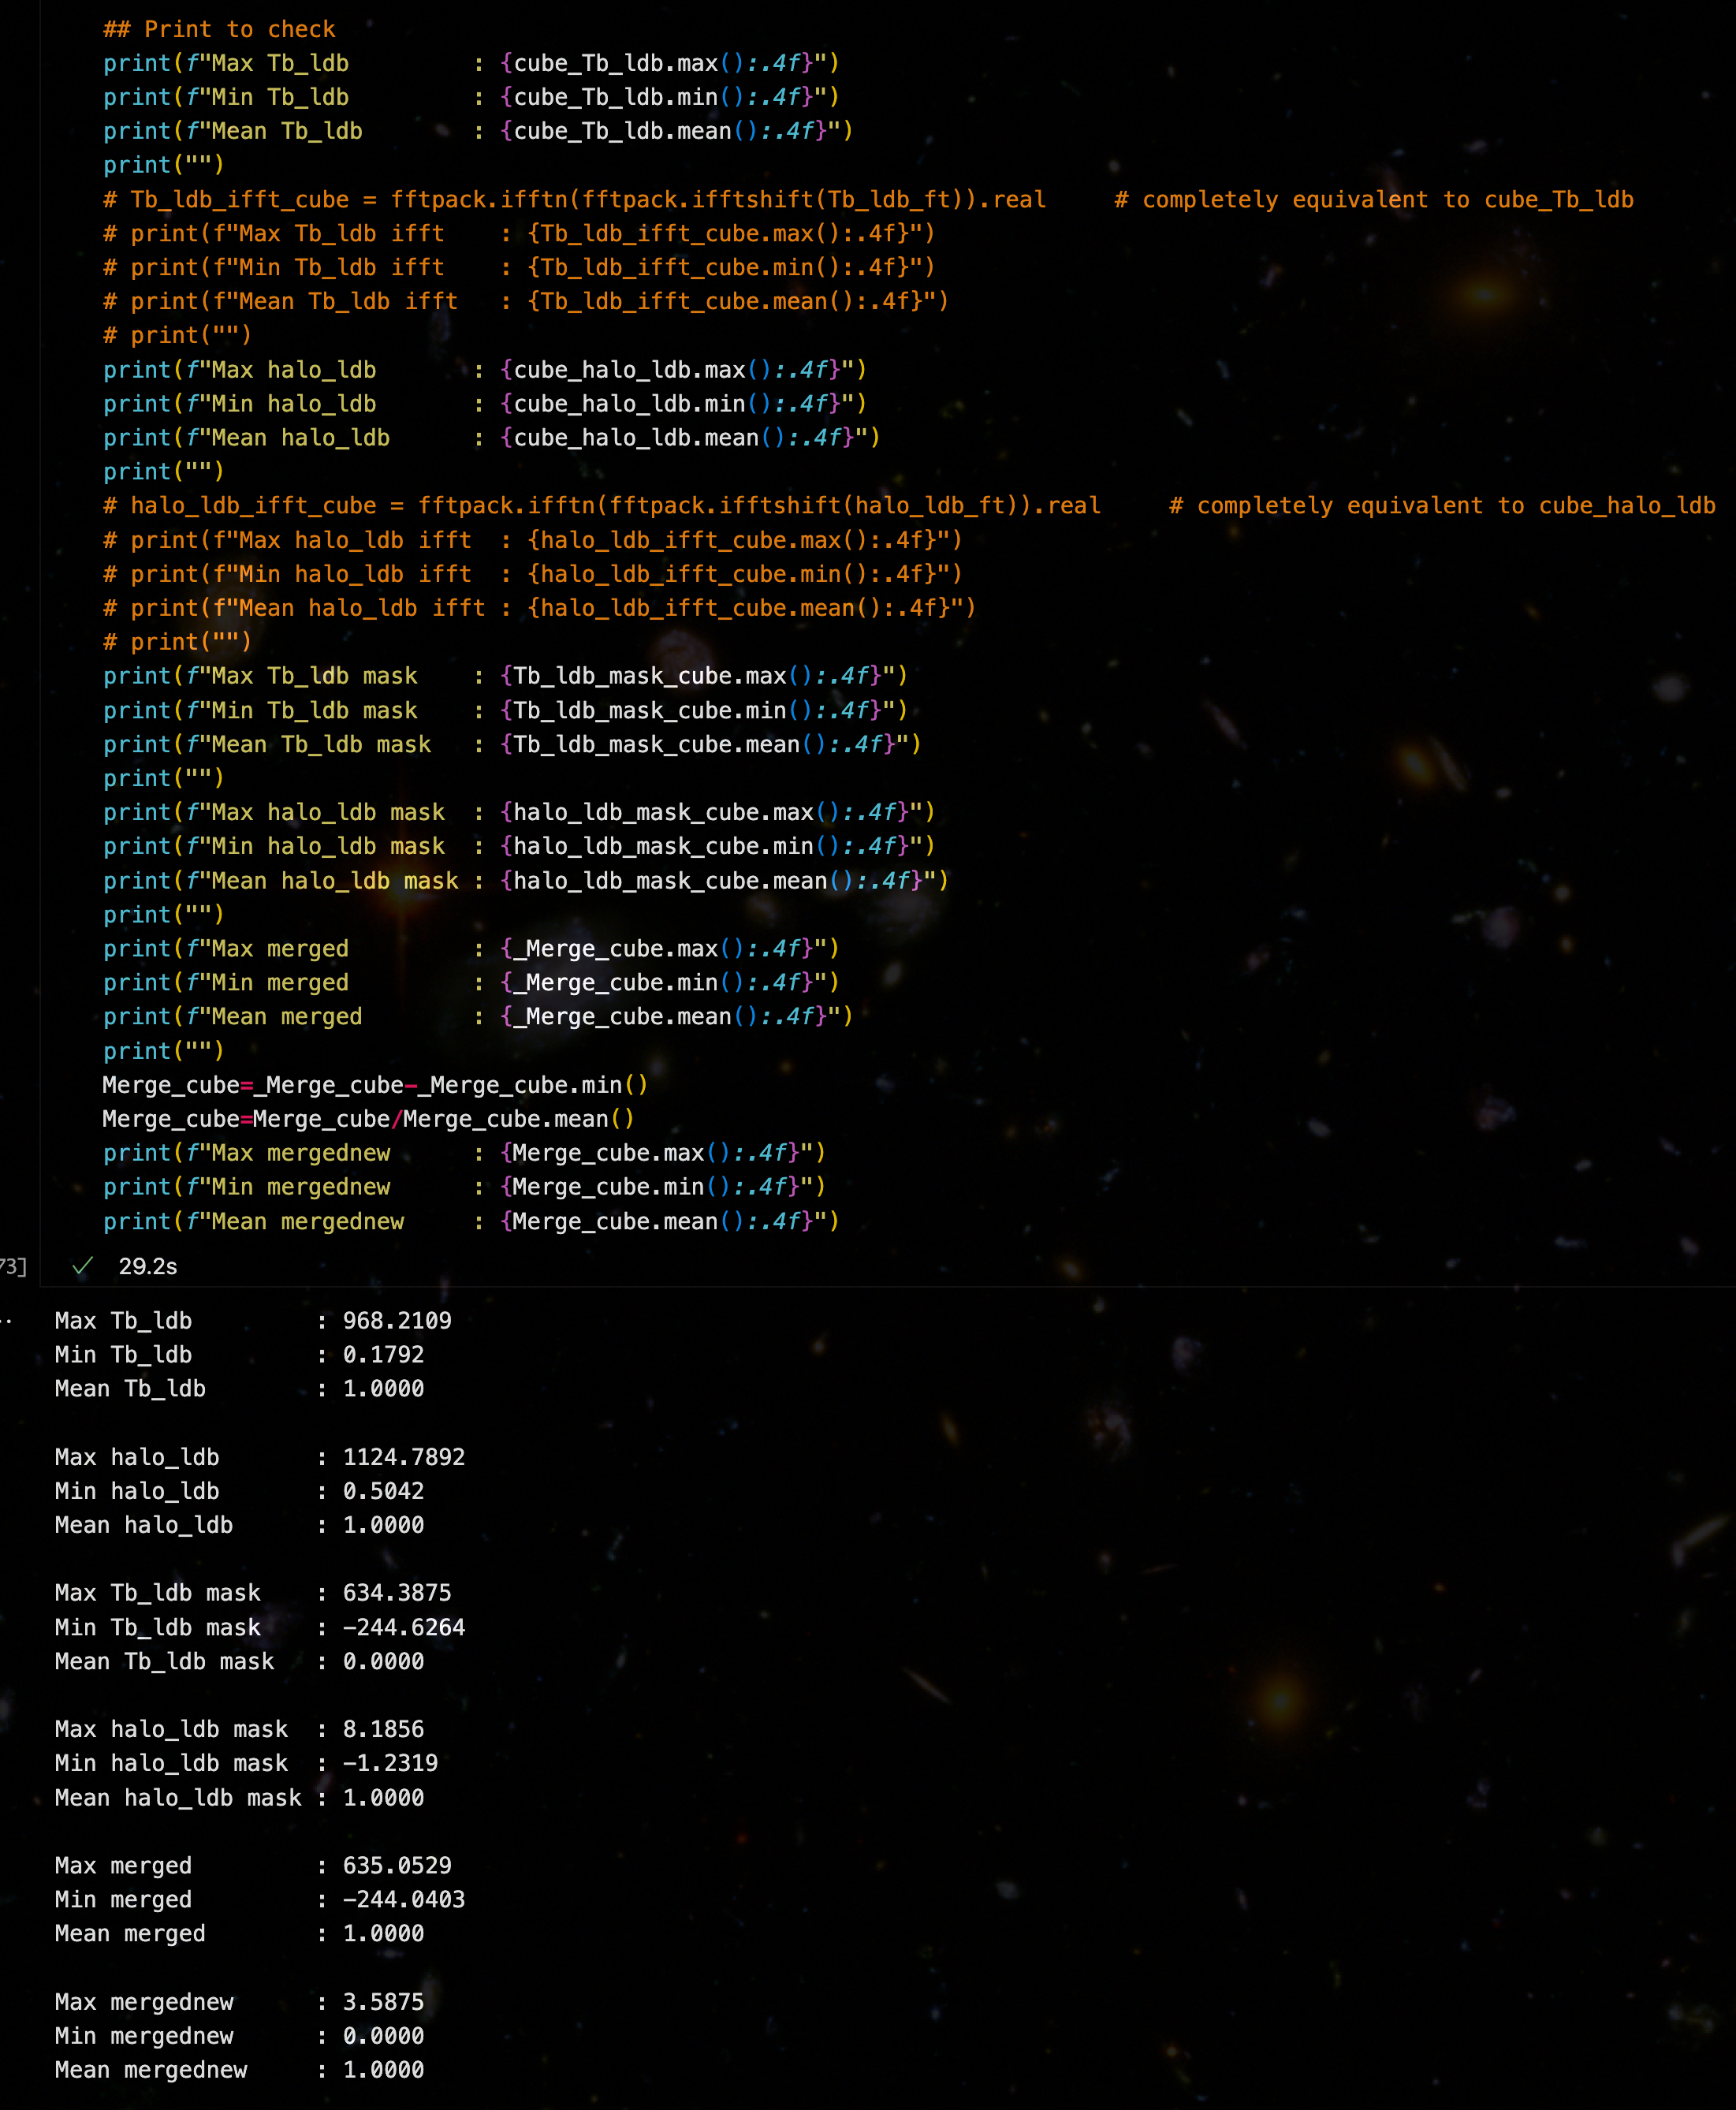Click the green execution success checkmark
Screen dimensions: 1736x2110
coord(83,1266)
